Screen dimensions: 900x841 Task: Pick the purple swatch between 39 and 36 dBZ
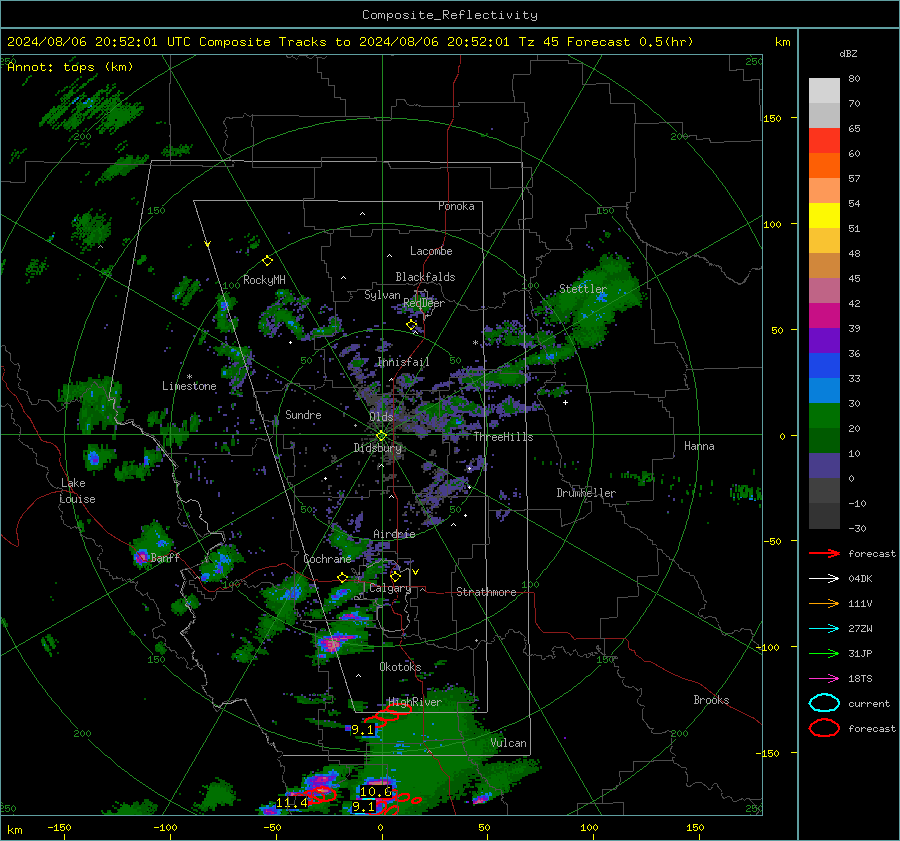point(824,340)
